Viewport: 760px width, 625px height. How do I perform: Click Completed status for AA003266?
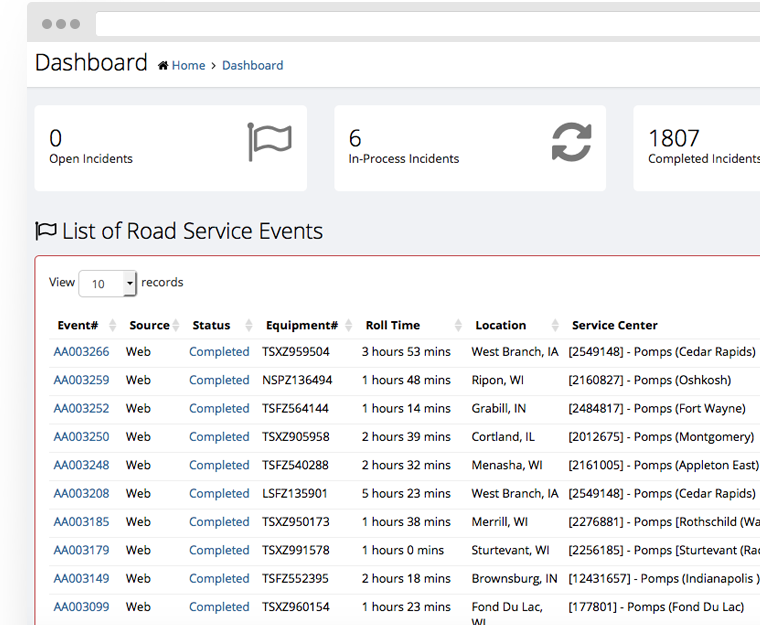click(x=219, y=352)
